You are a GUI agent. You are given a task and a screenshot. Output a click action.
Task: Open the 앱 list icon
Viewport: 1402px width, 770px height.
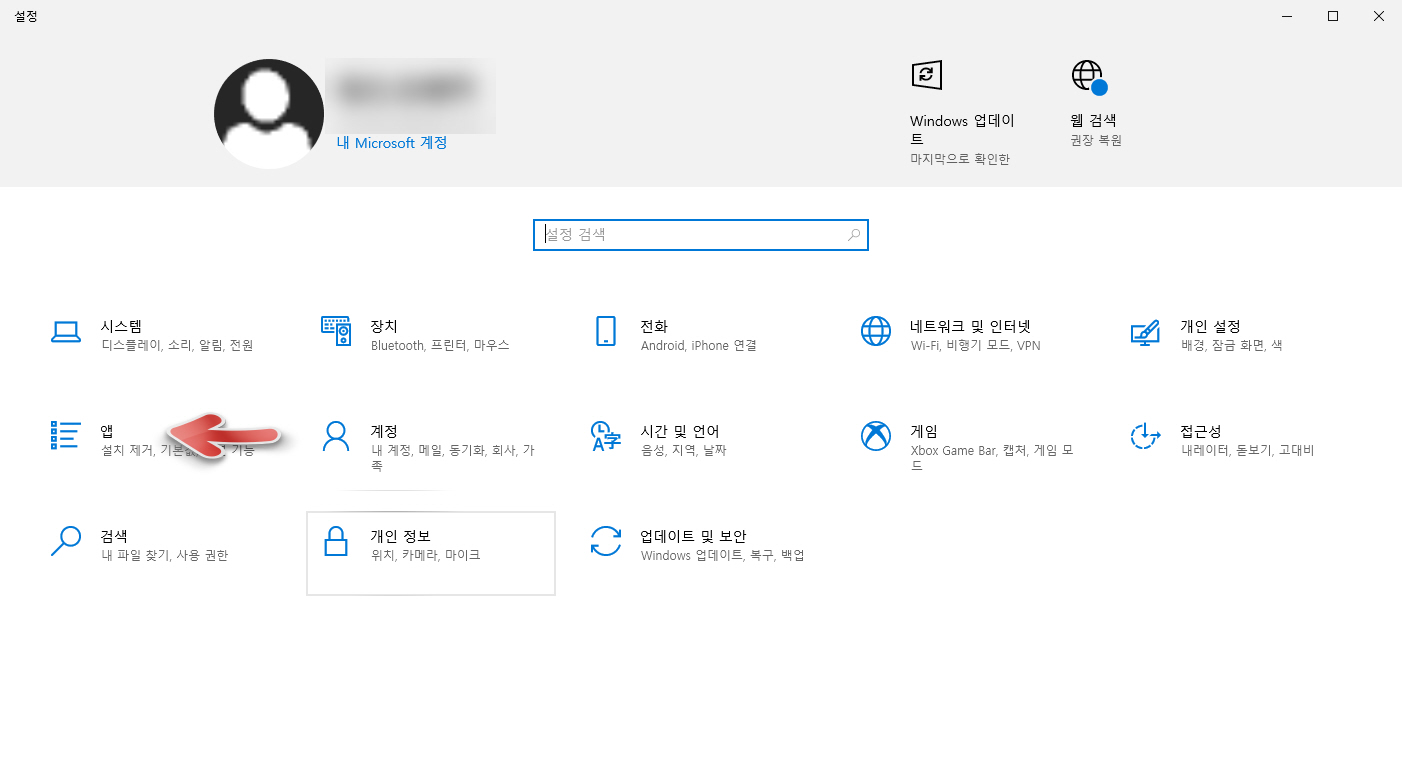(65, 435)
